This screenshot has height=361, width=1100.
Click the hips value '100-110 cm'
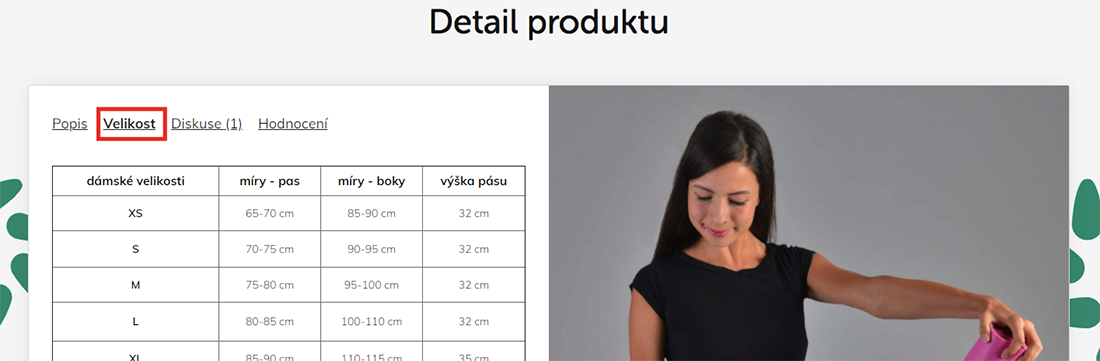(x=371, y=322)
